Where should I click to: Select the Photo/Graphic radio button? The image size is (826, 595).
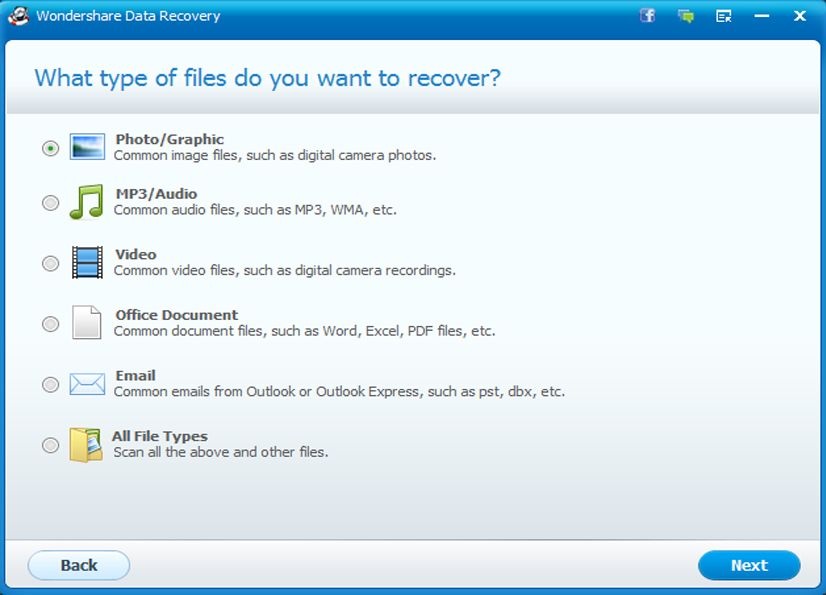click(x=50, y=148)
